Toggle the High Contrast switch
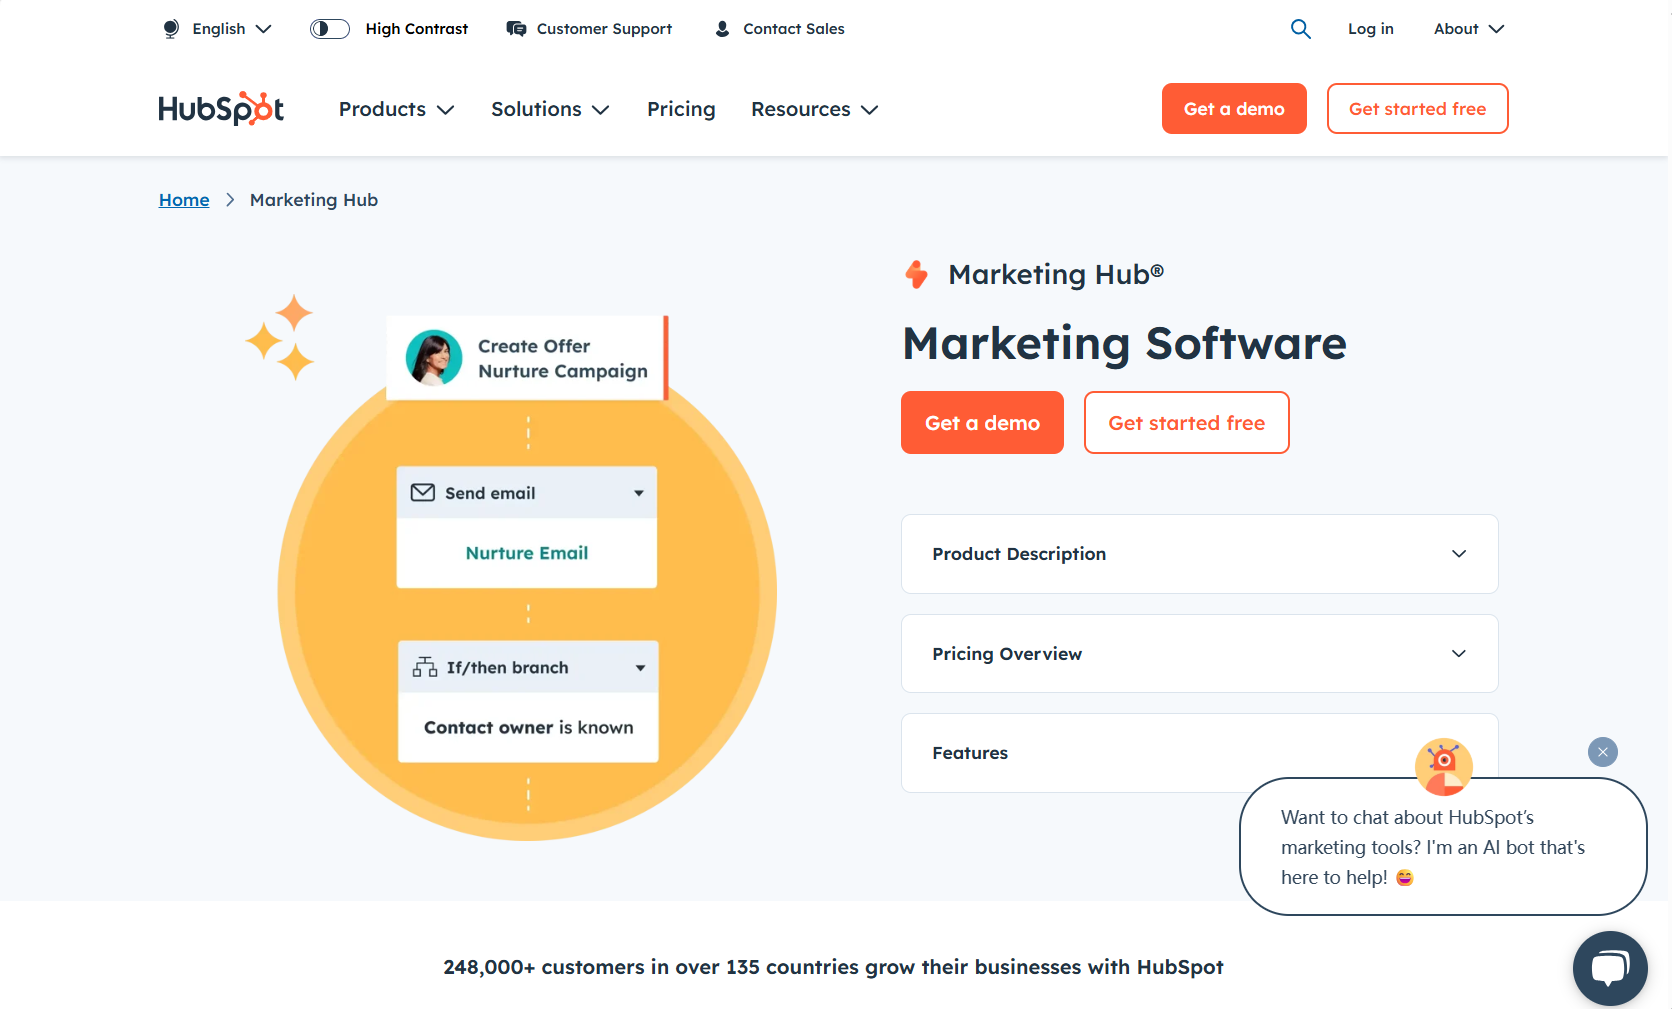The image size is (1672, 1009). [x=330, y=29]
